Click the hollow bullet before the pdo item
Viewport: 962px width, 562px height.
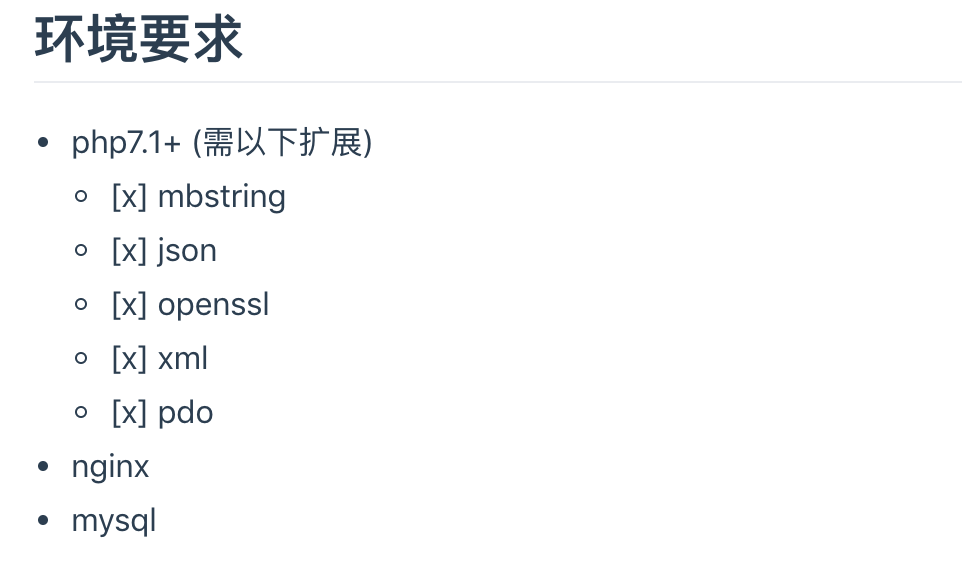pos(82,413)
